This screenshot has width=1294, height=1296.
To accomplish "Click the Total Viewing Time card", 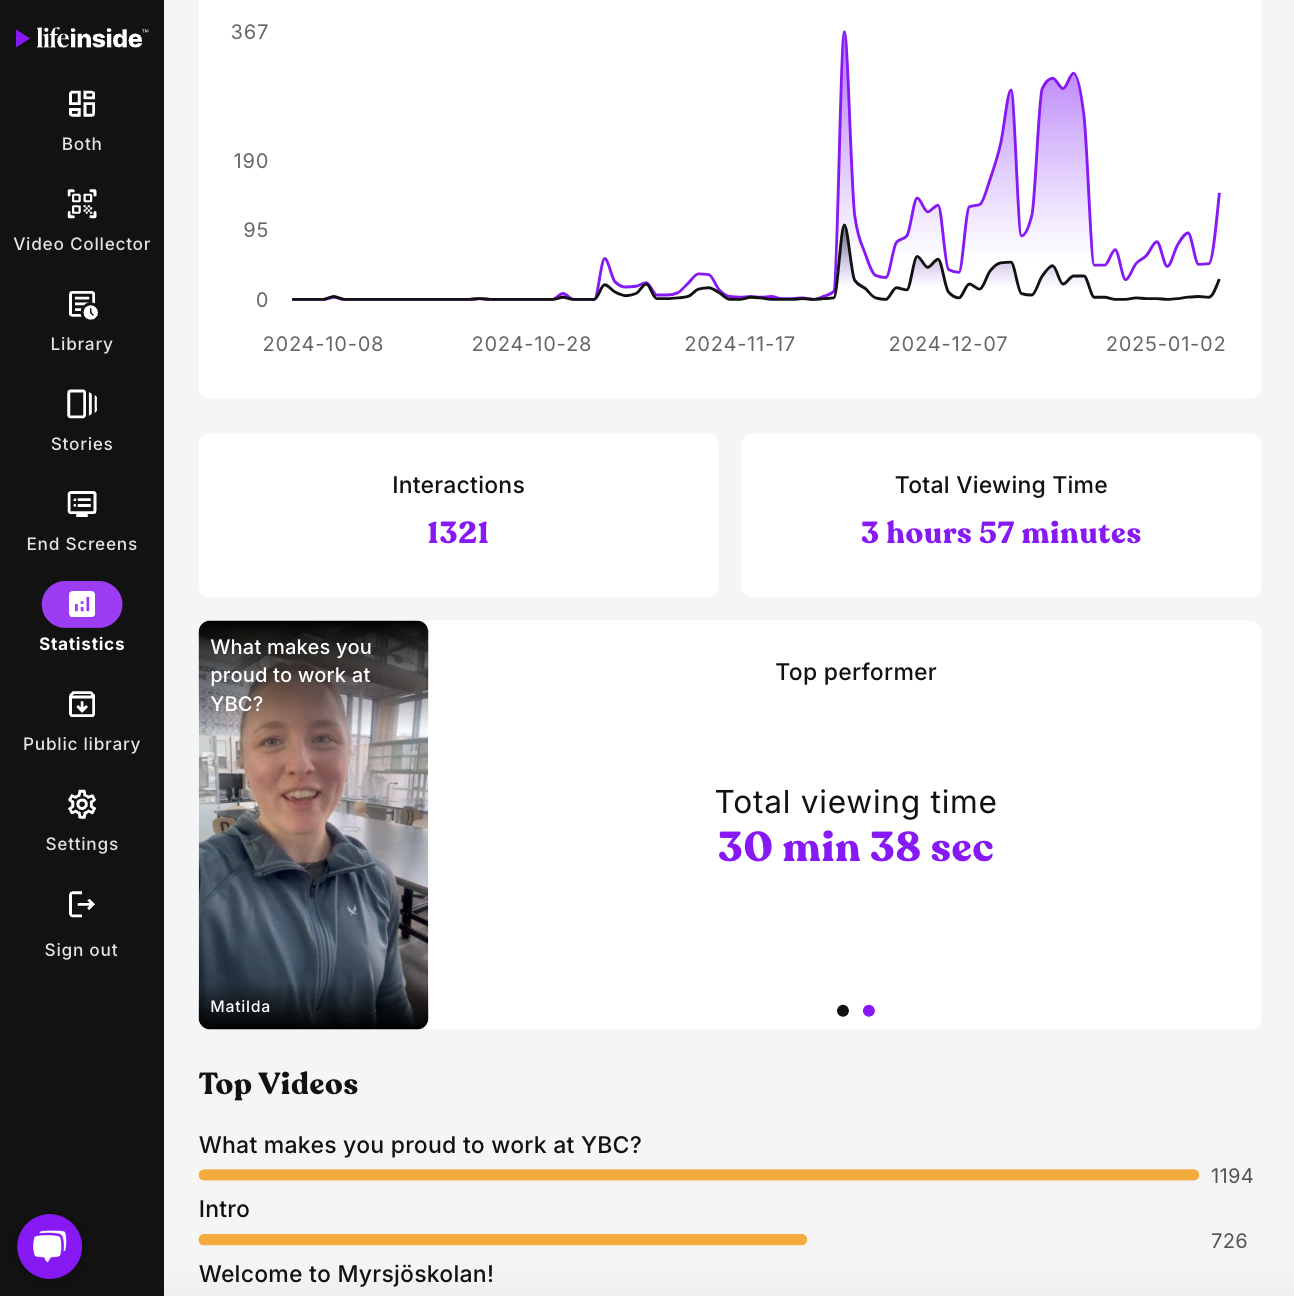I will click(x=1000, y=515).
